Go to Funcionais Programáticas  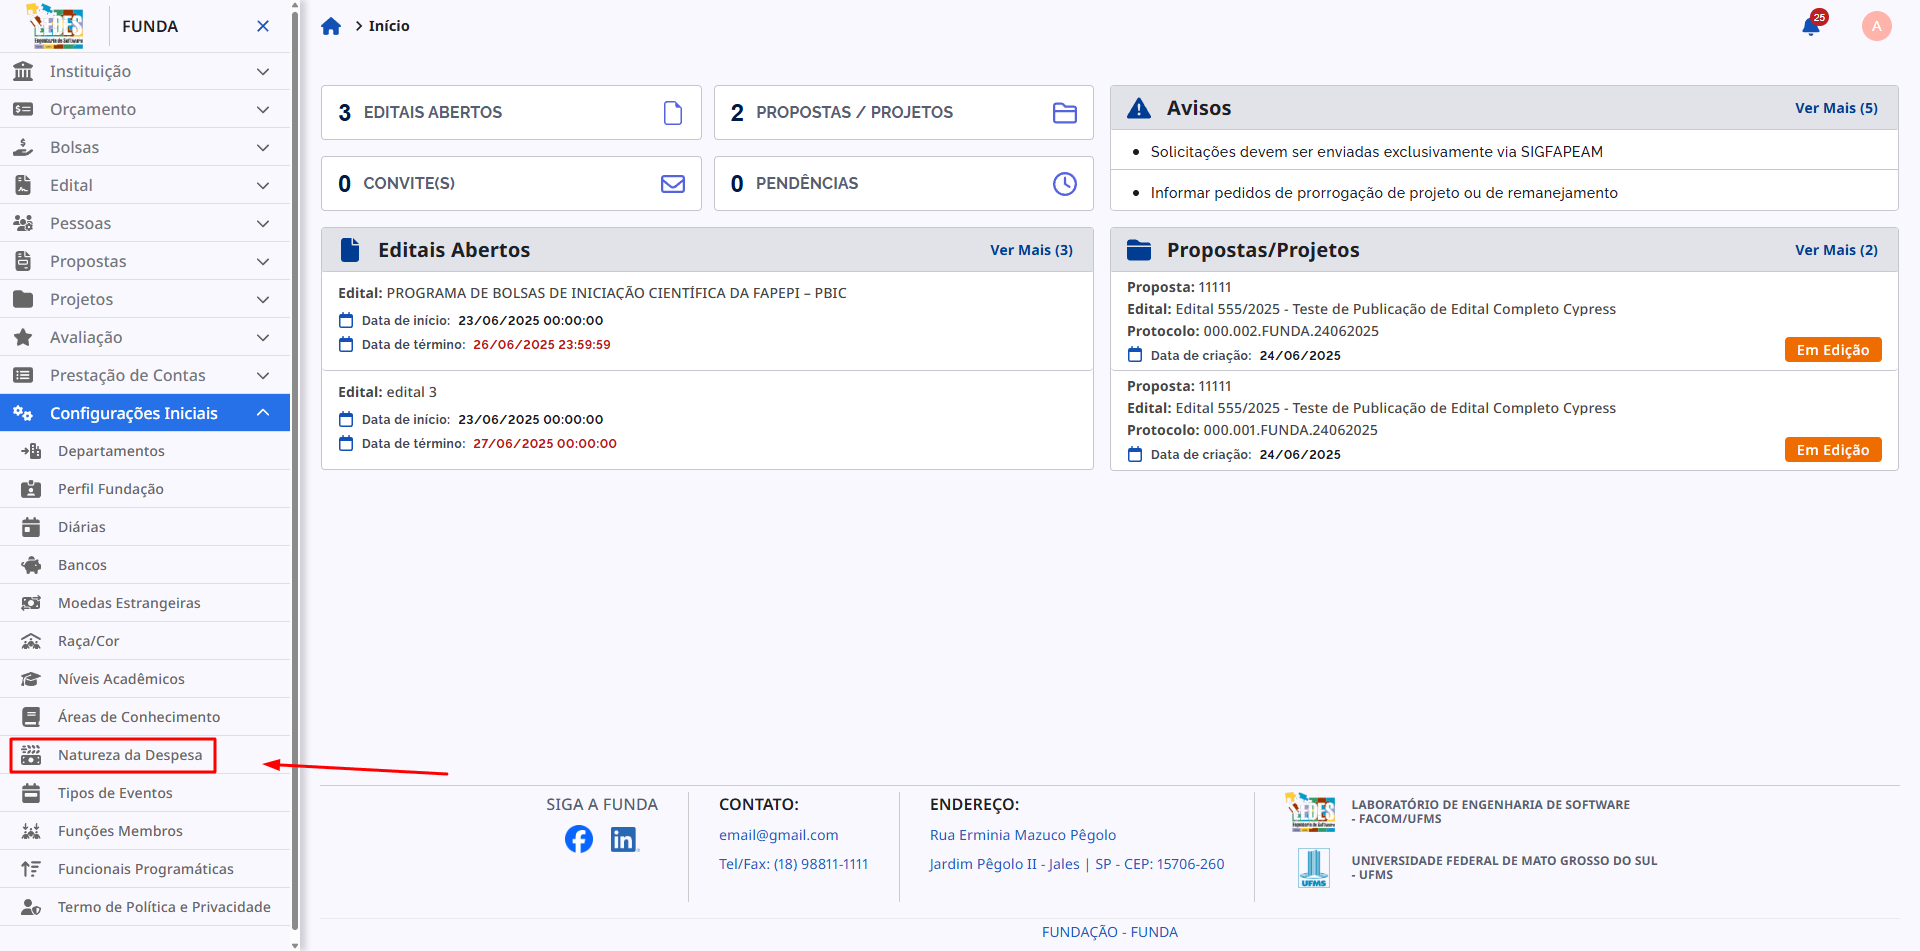coord(145,869)
